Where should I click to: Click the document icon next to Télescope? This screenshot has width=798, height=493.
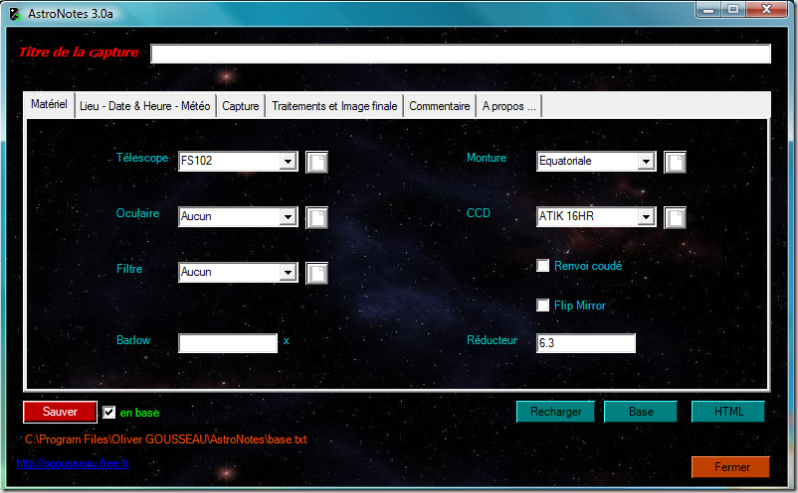[x=316, y=162]
